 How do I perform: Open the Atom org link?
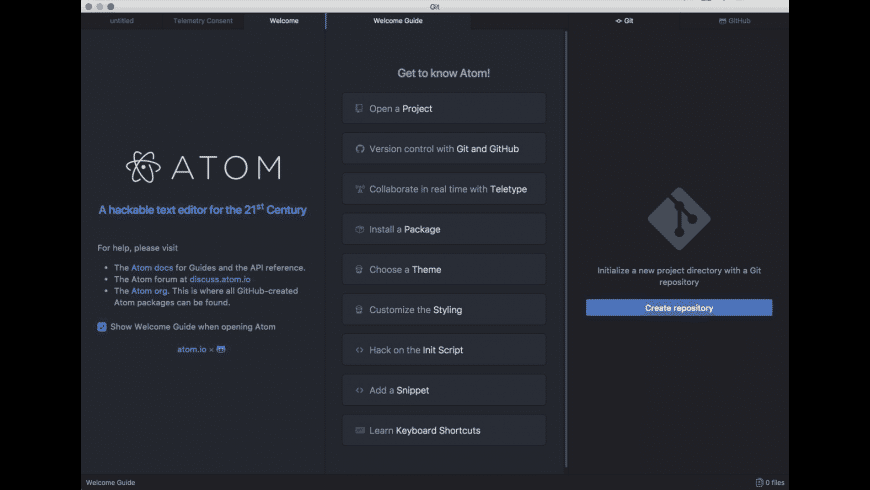click(x=149, y=291)
